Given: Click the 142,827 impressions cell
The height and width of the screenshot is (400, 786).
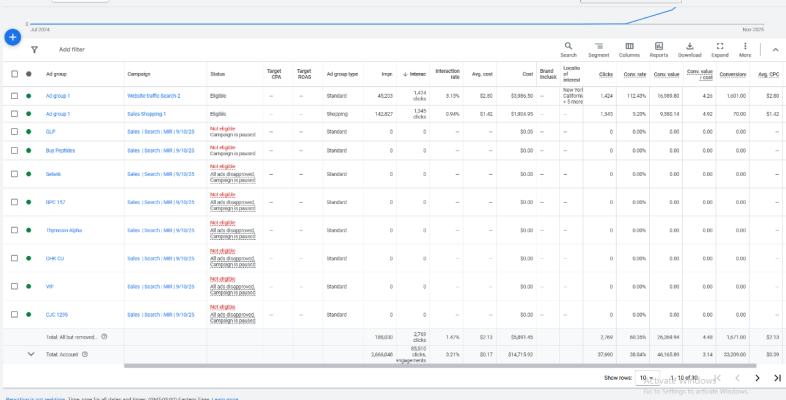Looking at the screenshot, I should pos(384,114).
